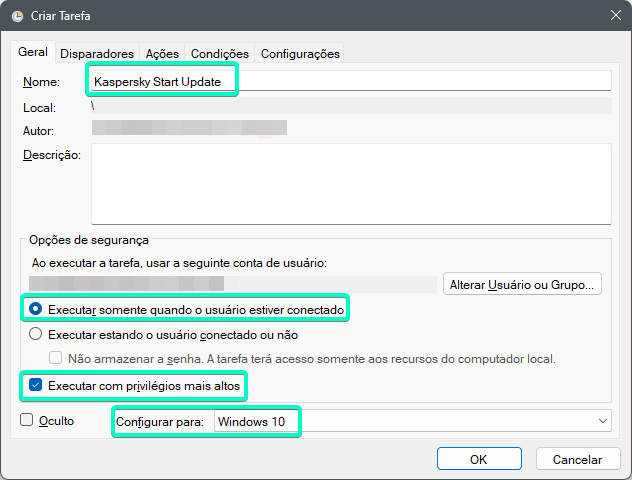Uncheck Executar com privilégios mais altos
632x480 pixels.
pos(35,385)
